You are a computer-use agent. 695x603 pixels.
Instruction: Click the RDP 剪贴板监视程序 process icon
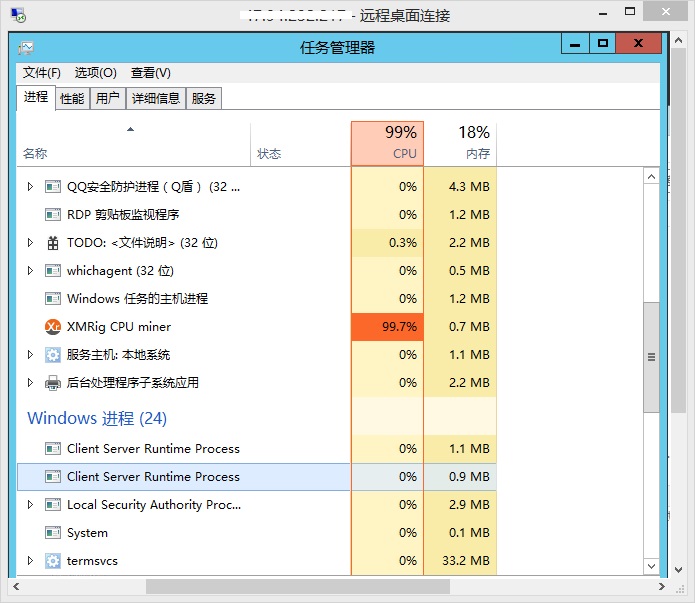pyautogui.click(x=53, y=215)
